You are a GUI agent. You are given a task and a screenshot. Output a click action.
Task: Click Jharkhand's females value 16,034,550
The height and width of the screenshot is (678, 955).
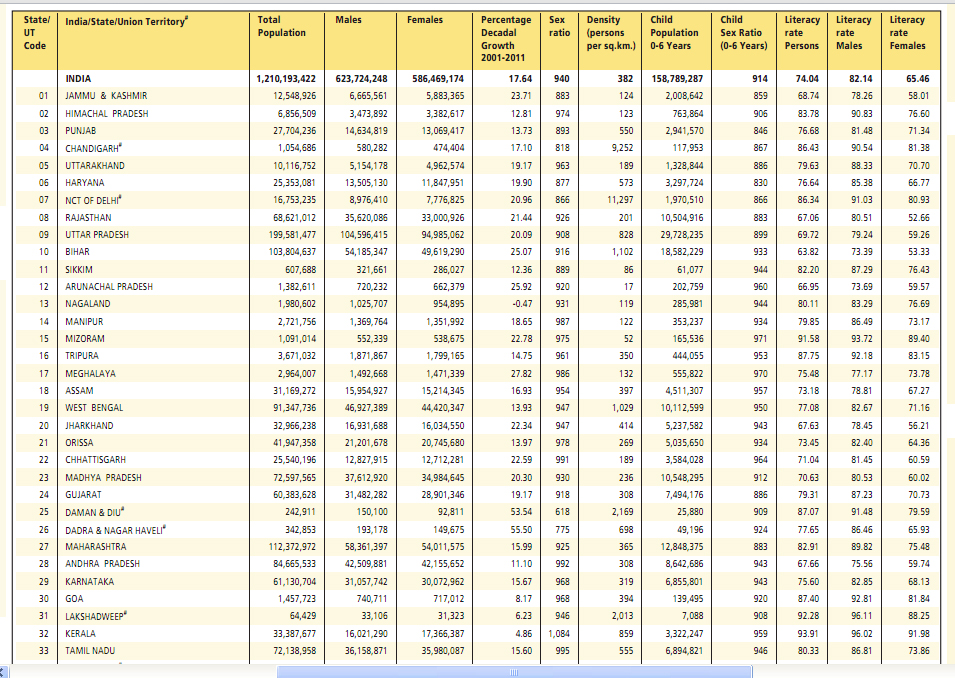pos(442,426)
